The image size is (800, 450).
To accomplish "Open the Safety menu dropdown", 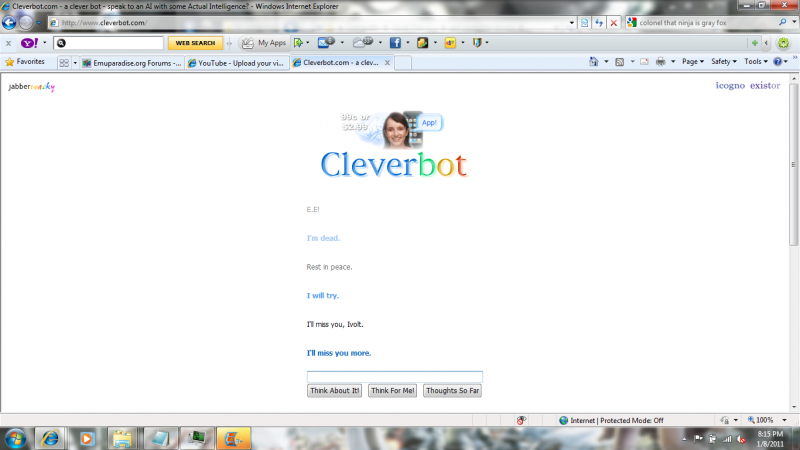I will tap(724, 62).
